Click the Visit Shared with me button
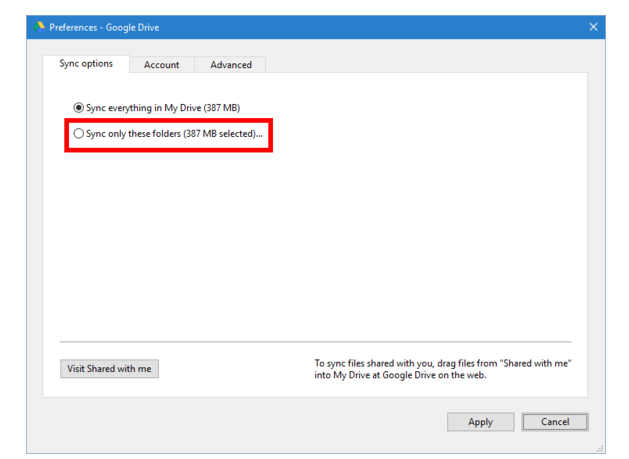 [110, 369]
